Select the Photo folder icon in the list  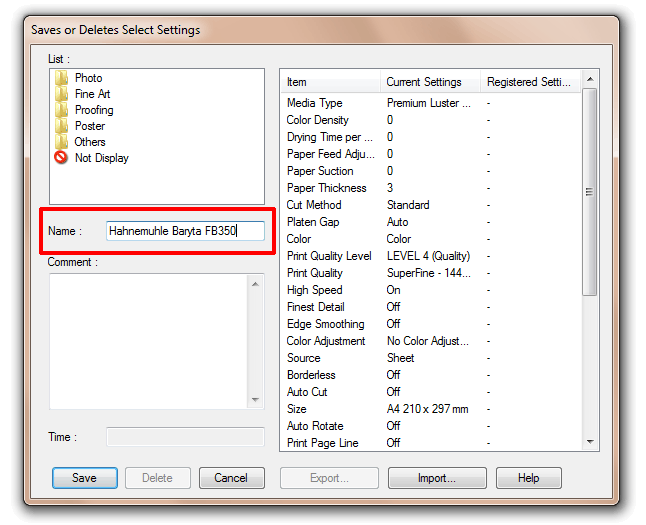coord(61,78)
